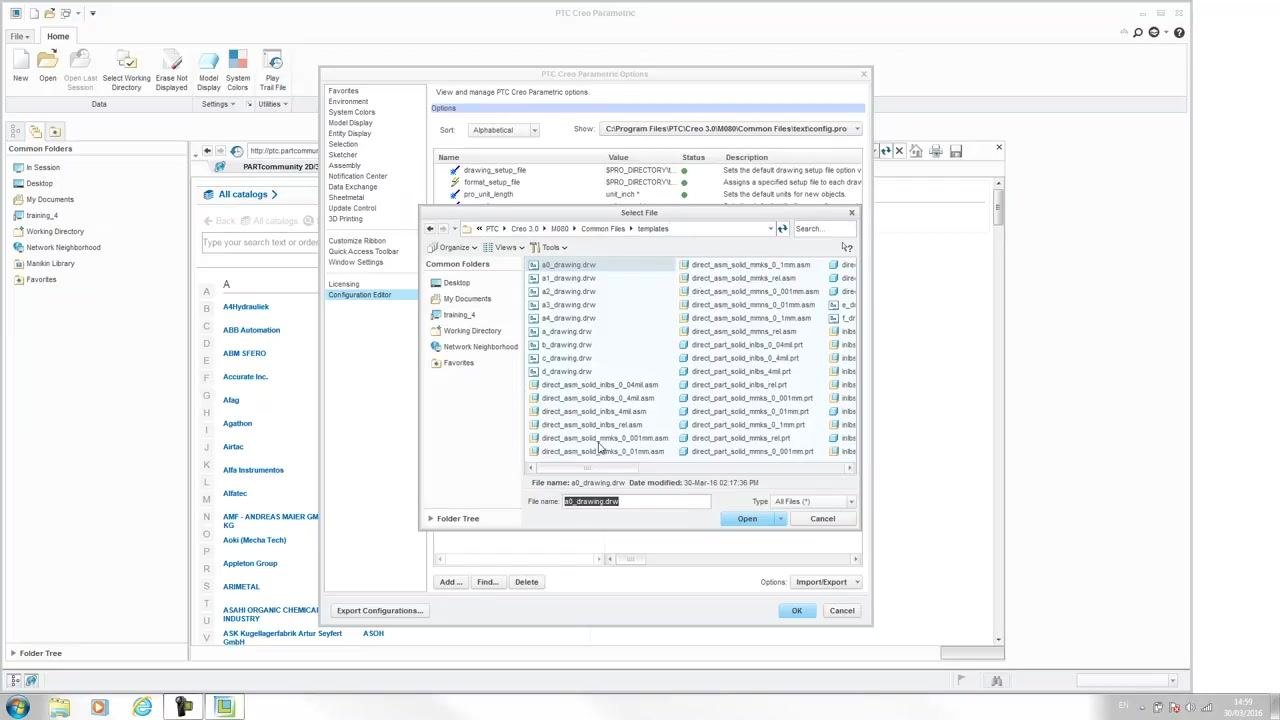This screenshot has height=720, width=1280.
Task: Click the New icon in Home ribbon
Action: [x=21, y=67]
